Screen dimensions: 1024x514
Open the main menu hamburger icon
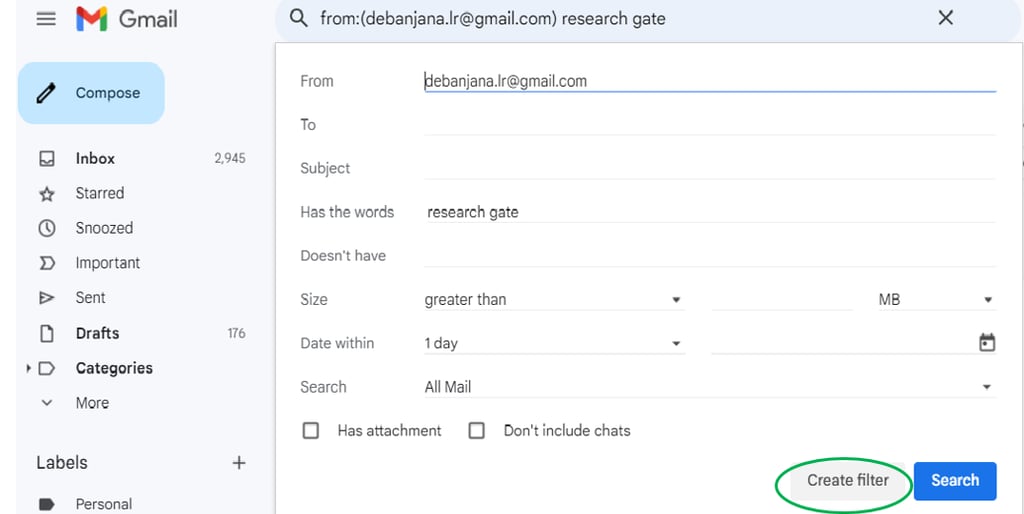(46, 19)
